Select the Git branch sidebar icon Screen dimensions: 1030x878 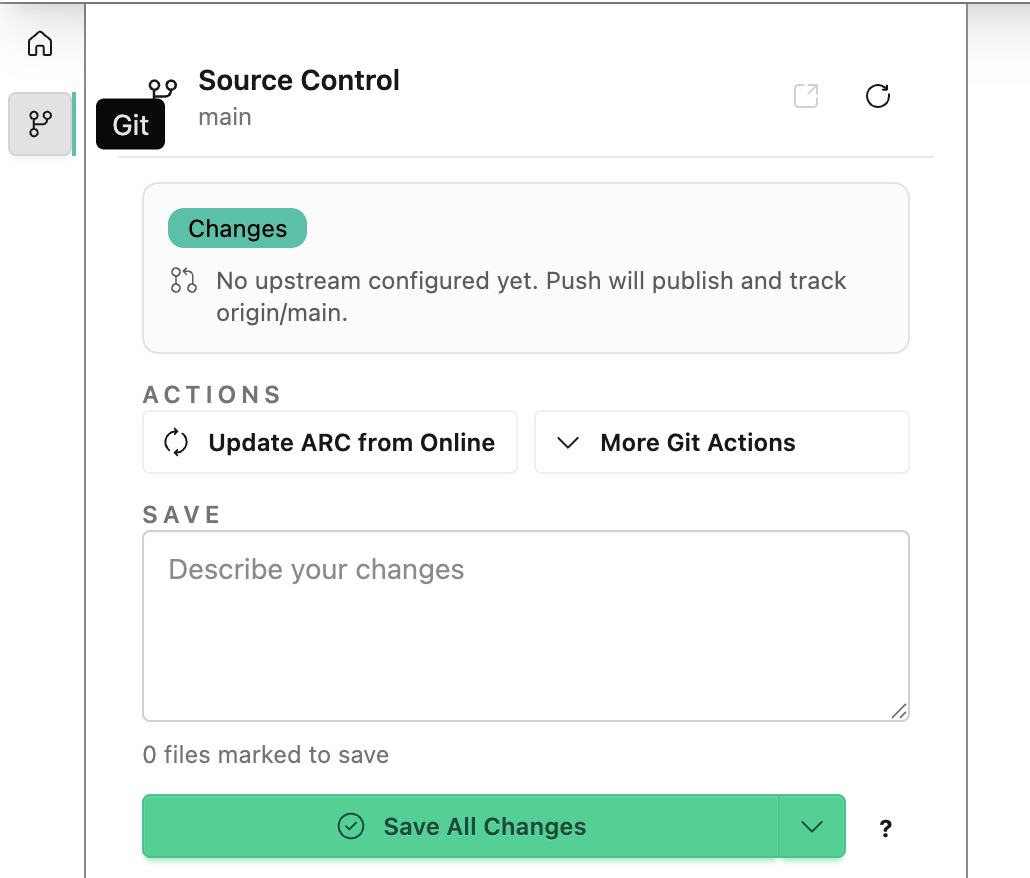(40, 124)
